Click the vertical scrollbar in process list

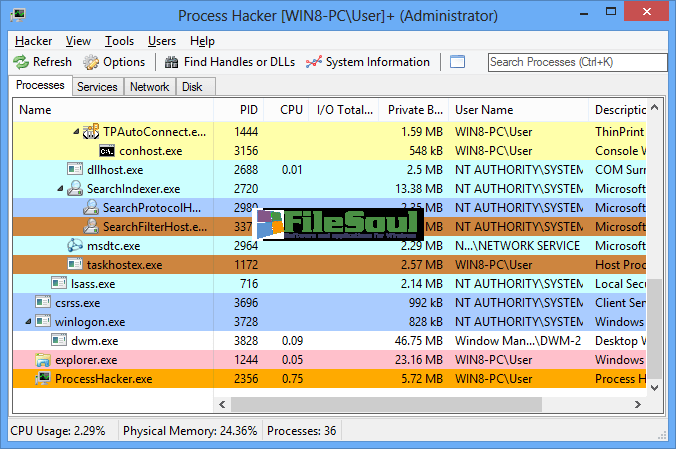pyautogui.click(x=656, y=250)
